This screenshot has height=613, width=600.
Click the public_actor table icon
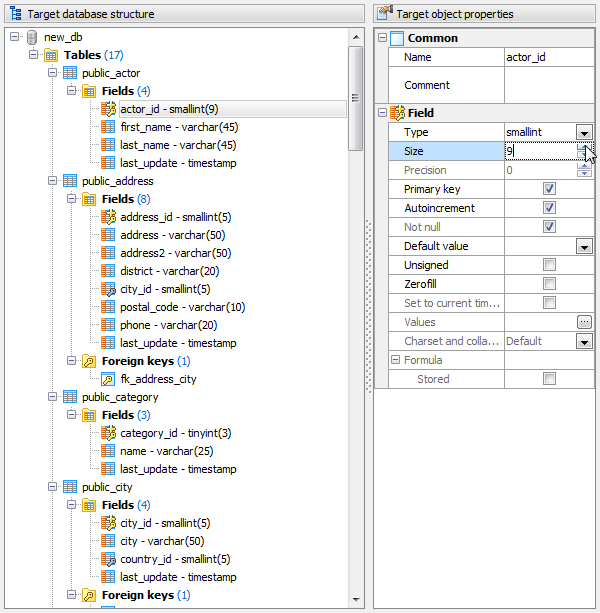click(70, 73)
